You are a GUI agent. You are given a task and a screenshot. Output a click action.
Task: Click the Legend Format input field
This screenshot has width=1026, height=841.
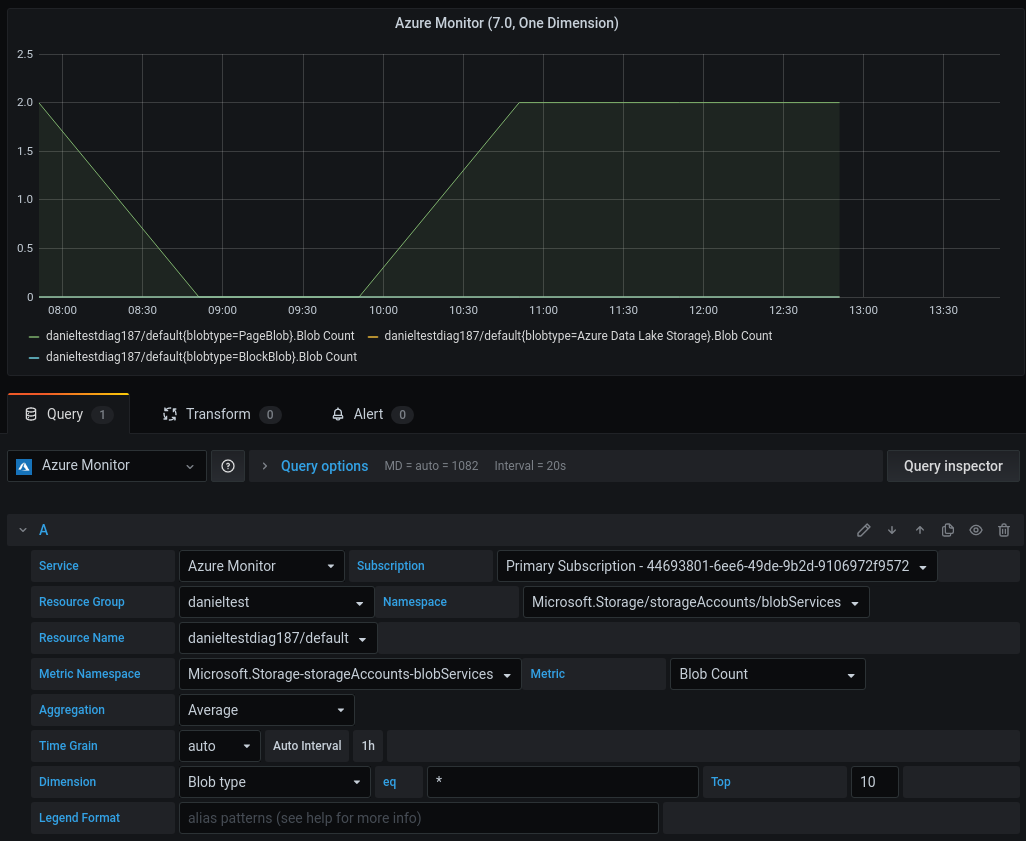click(x=419, y=818)
